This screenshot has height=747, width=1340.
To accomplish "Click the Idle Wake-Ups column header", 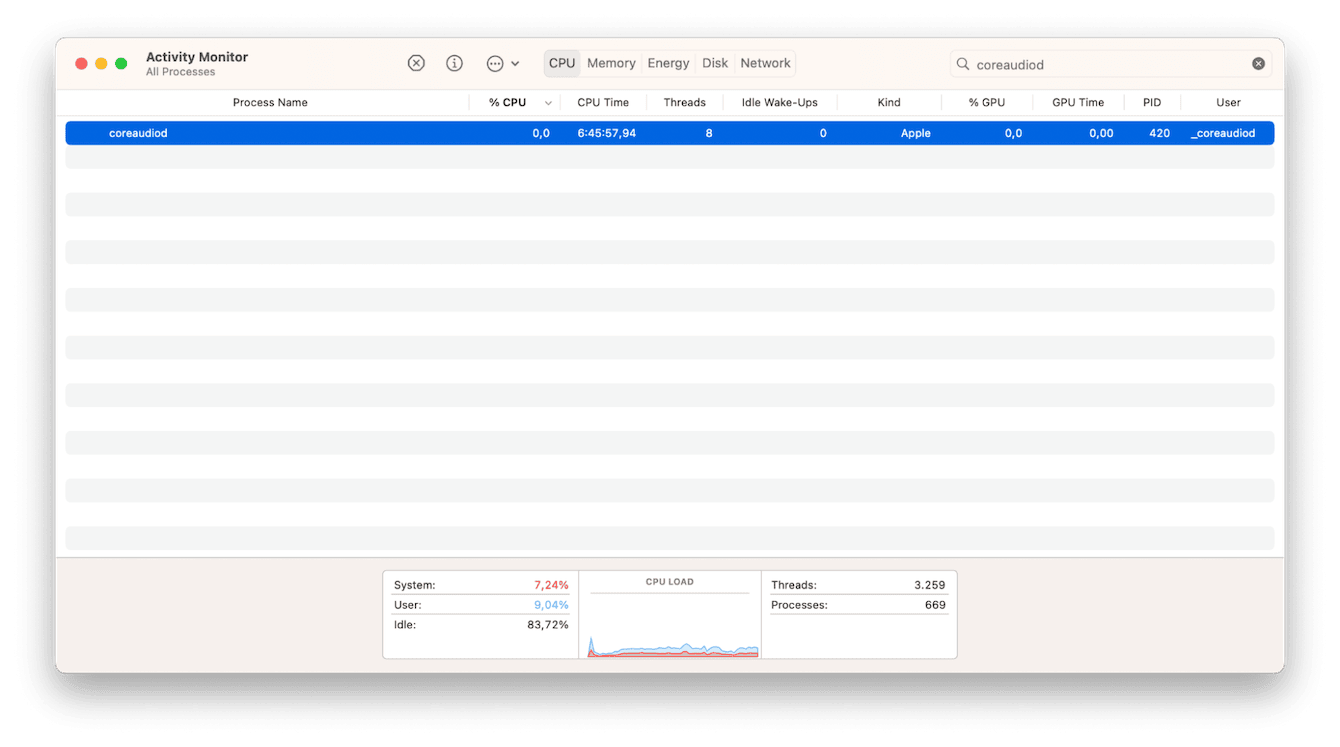I will click(779, 102).
